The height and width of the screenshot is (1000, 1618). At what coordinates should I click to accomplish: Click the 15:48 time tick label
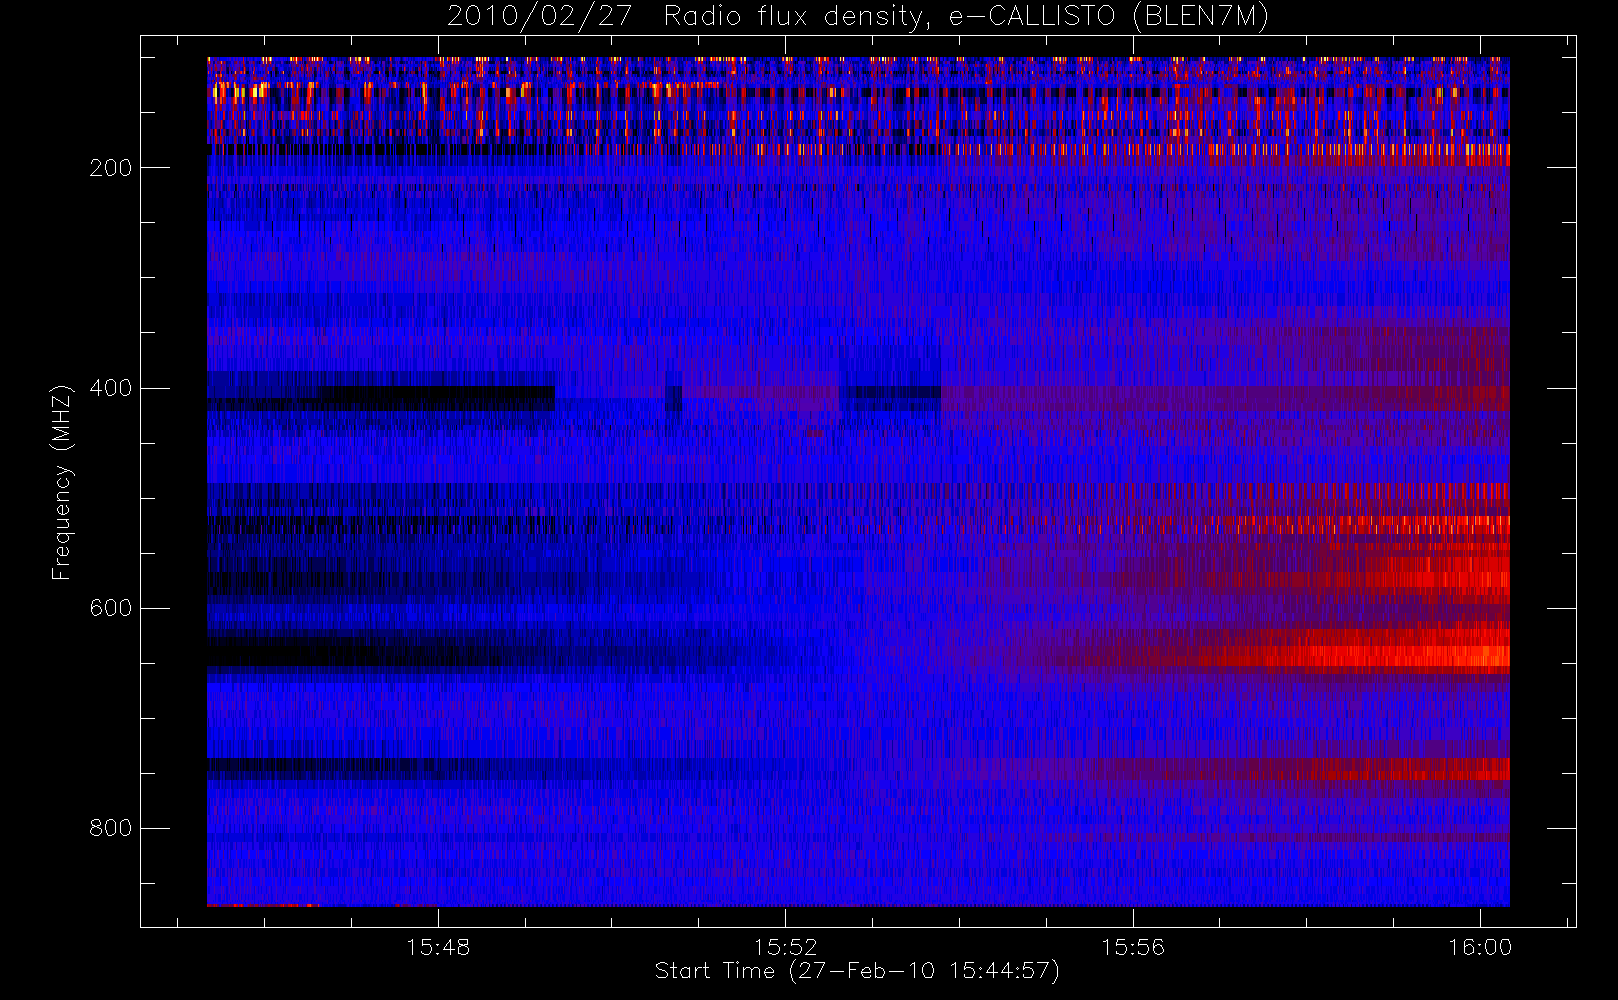(438, 947)
